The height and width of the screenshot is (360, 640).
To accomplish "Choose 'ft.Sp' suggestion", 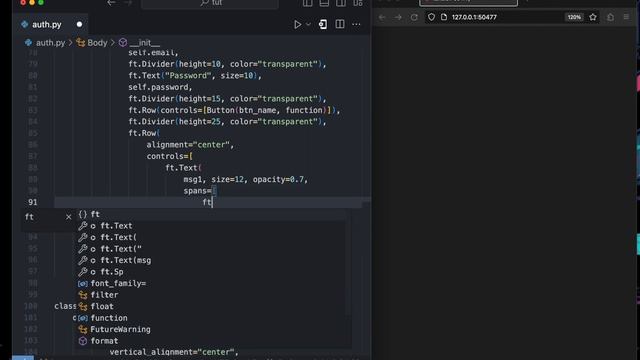I will [211, 272].
